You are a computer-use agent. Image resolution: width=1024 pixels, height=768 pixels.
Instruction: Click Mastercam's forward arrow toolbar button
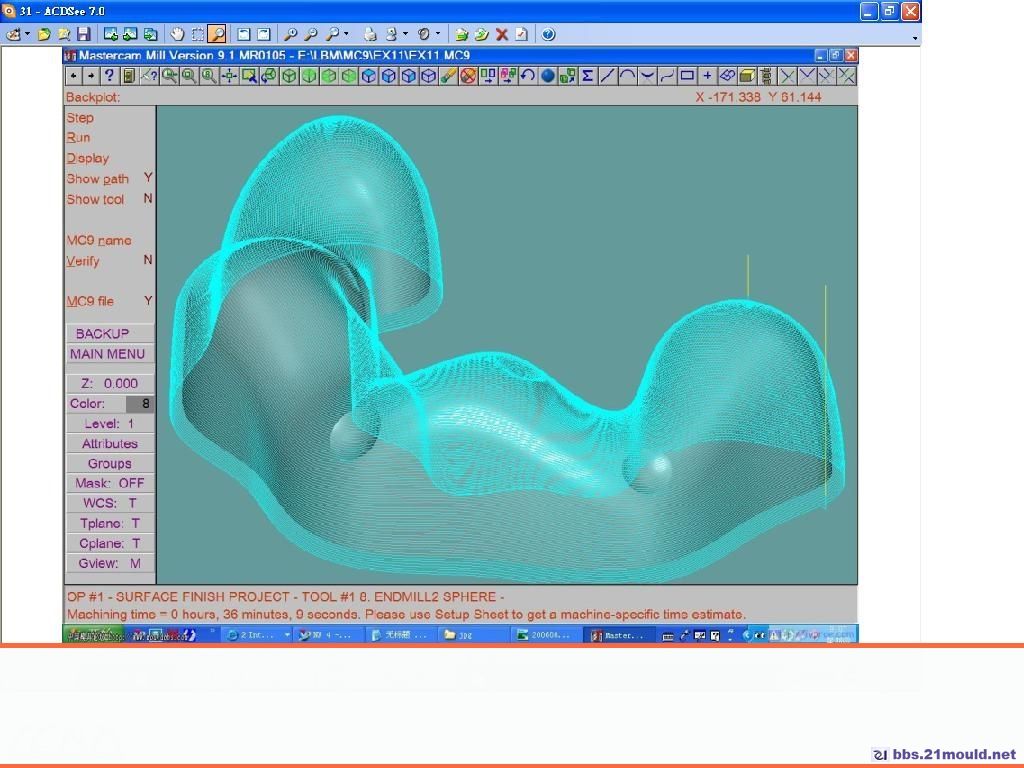point(91,76)
